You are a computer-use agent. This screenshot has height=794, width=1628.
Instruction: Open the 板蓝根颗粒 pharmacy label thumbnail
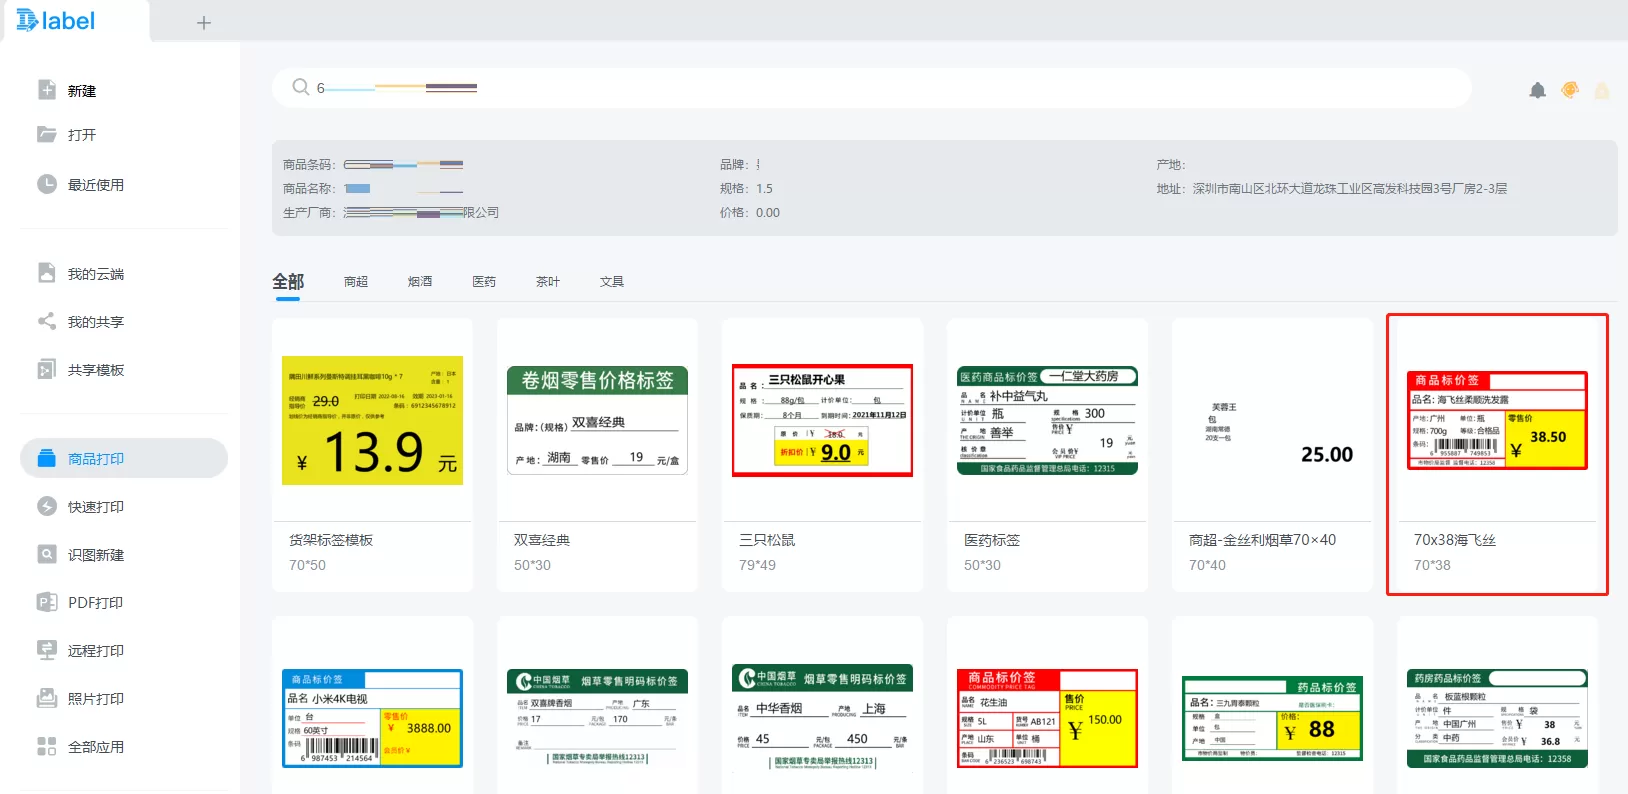(x=1497, y=718)
